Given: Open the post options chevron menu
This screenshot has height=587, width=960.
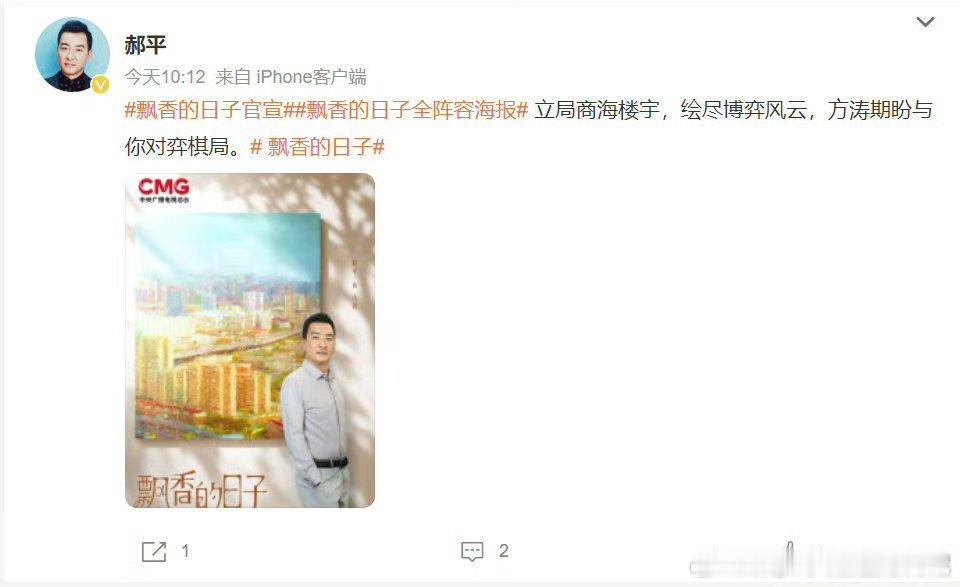Looking at the screenshot, I should pyautogui.click(x=925, y=22).
